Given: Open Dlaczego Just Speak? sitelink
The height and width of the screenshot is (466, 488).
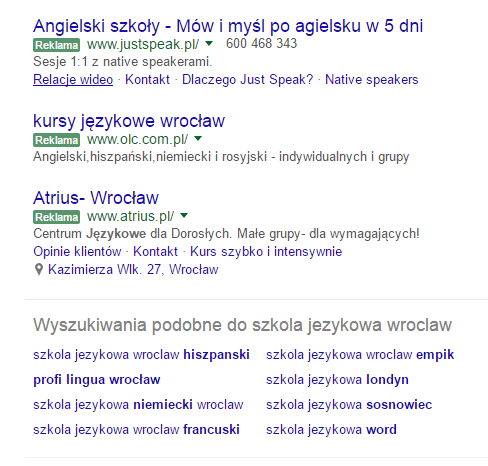Looking at the screenshot, I should [x=248, y=80].
